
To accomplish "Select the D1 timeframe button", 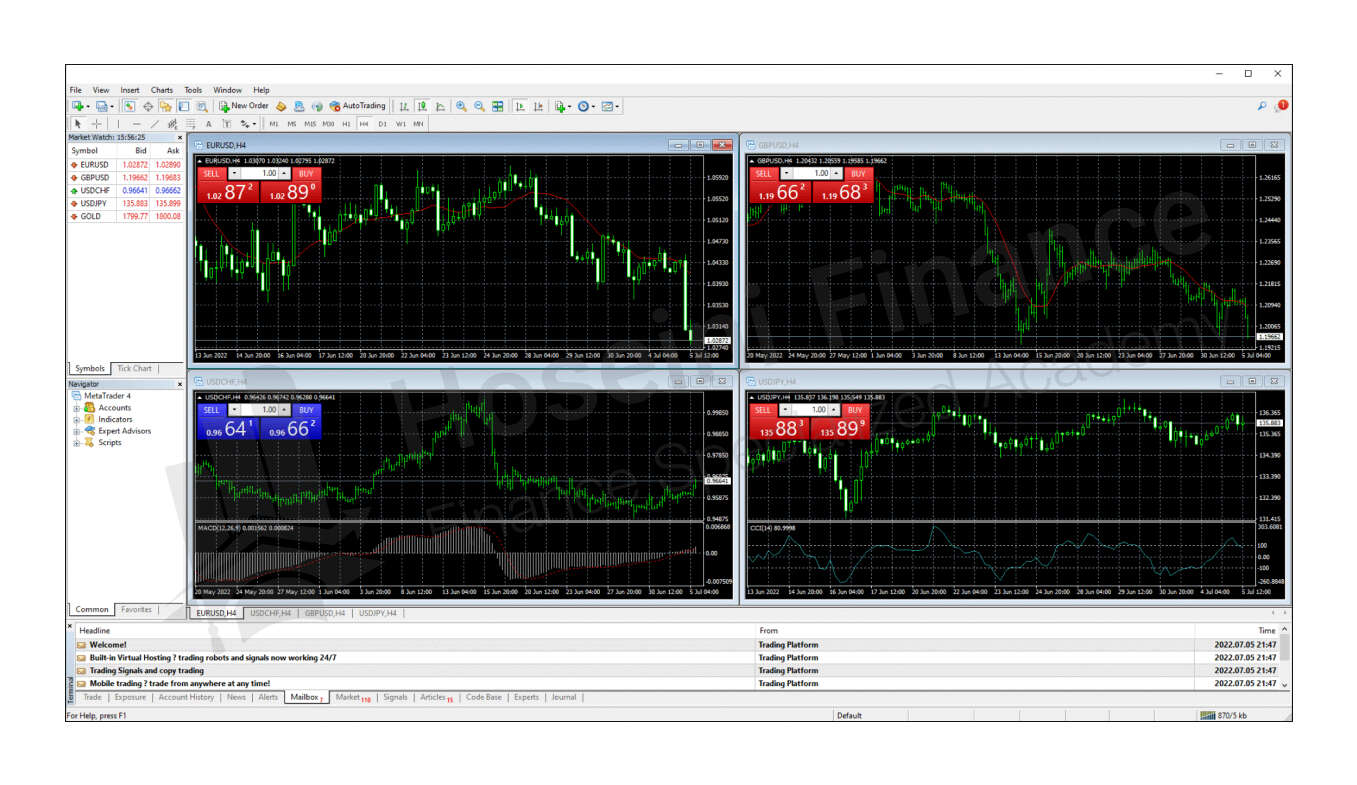I will click(x=382, y=124).
